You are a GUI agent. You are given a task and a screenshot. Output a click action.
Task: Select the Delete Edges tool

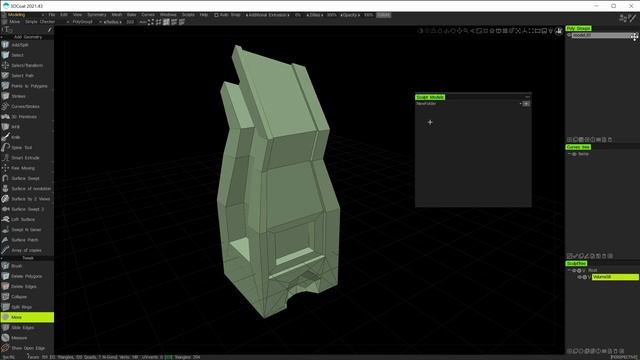(27, 287)
